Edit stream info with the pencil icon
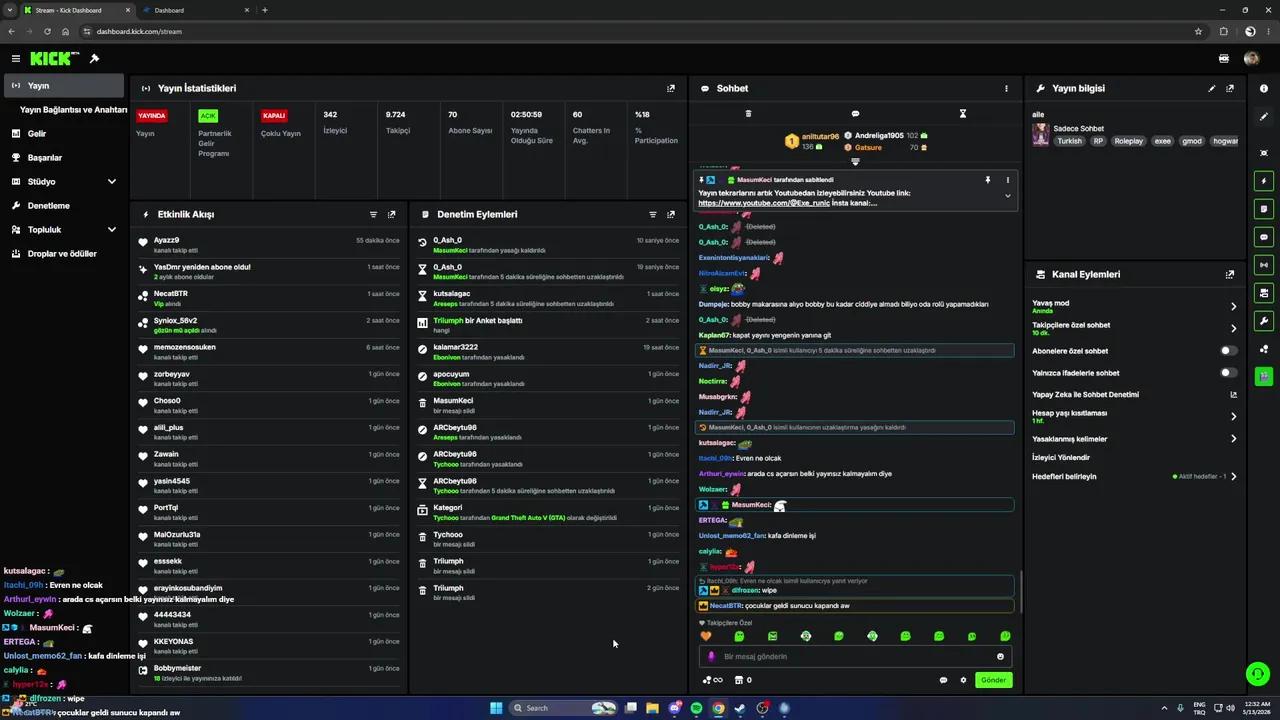 coord(1212,88)
